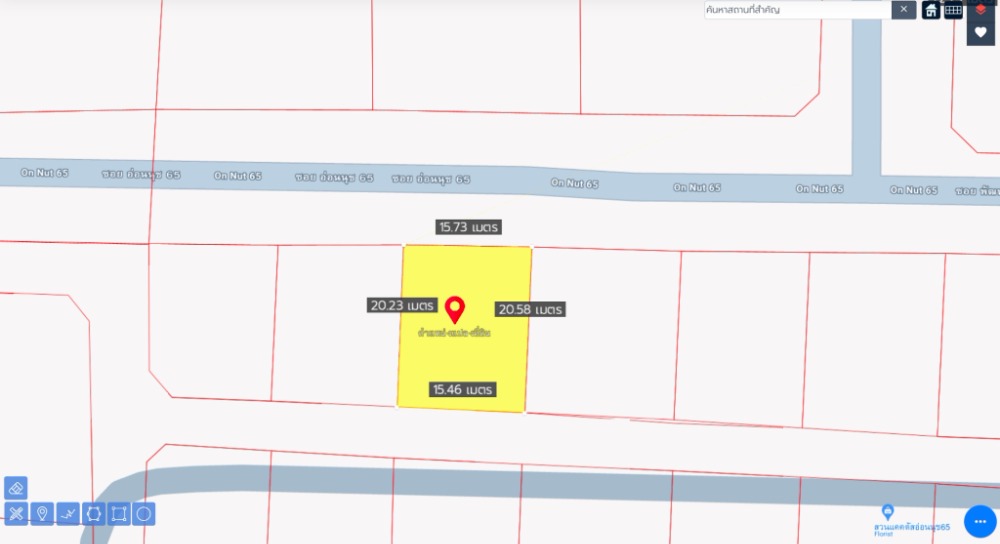Click the crossed pencil and ruler tool
This screenshot has height=544, width=1000.
16,514
